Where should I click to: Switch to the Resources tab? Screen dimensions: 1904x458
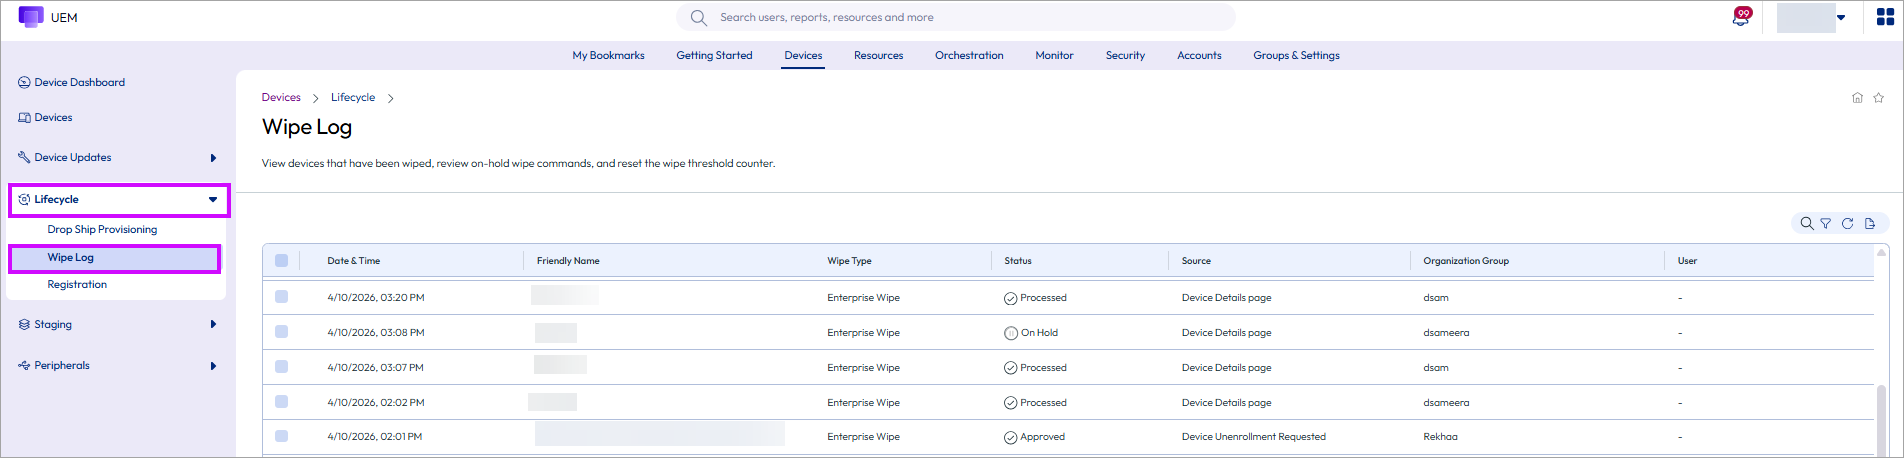click(878, 55)
